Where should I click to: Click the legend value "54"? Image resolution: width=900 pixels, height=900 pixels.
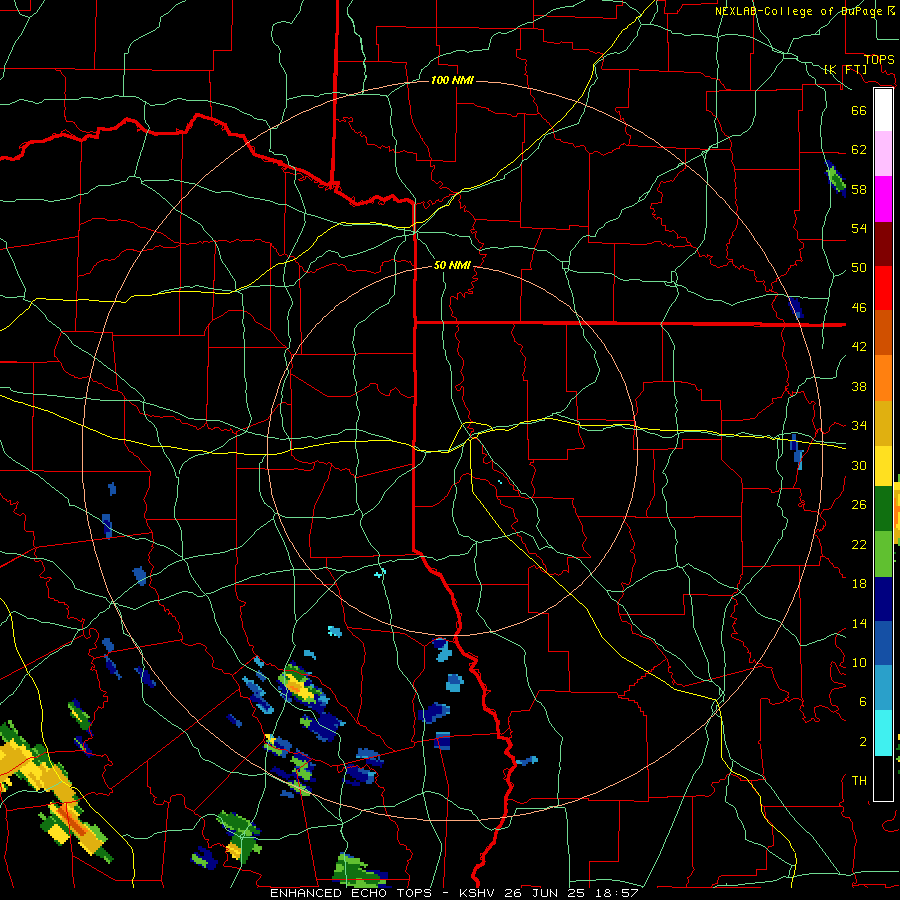point(859,228)
